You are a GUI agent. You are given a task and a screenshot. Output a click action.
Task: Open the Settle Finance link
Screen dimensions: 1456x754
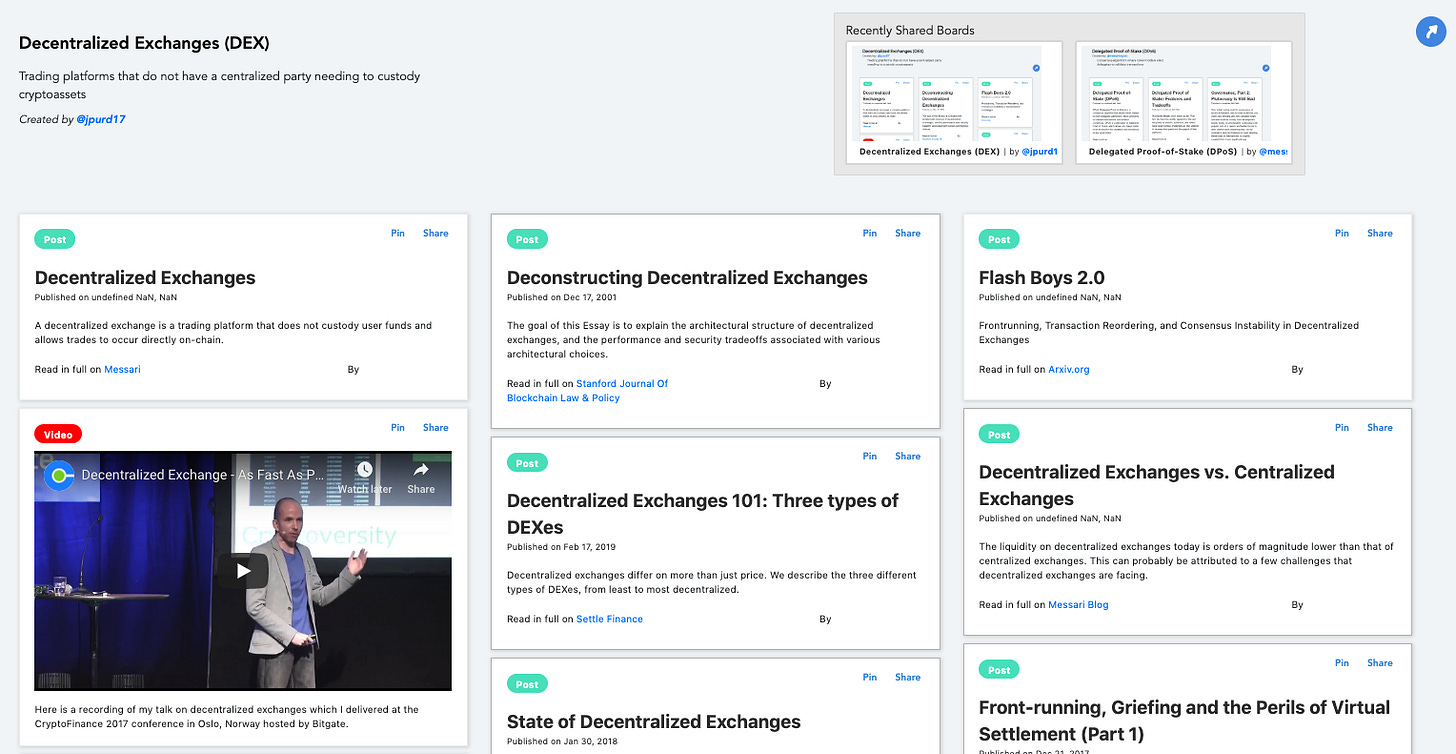coord(609,619)
